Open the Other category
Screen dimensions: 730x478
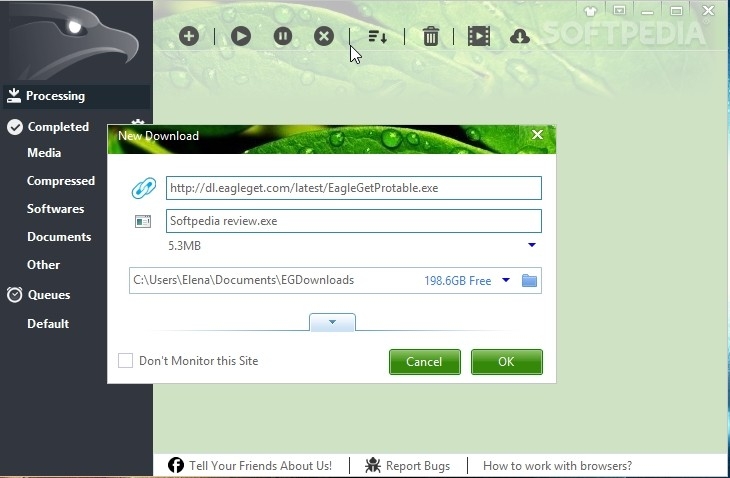pos(43,264)
